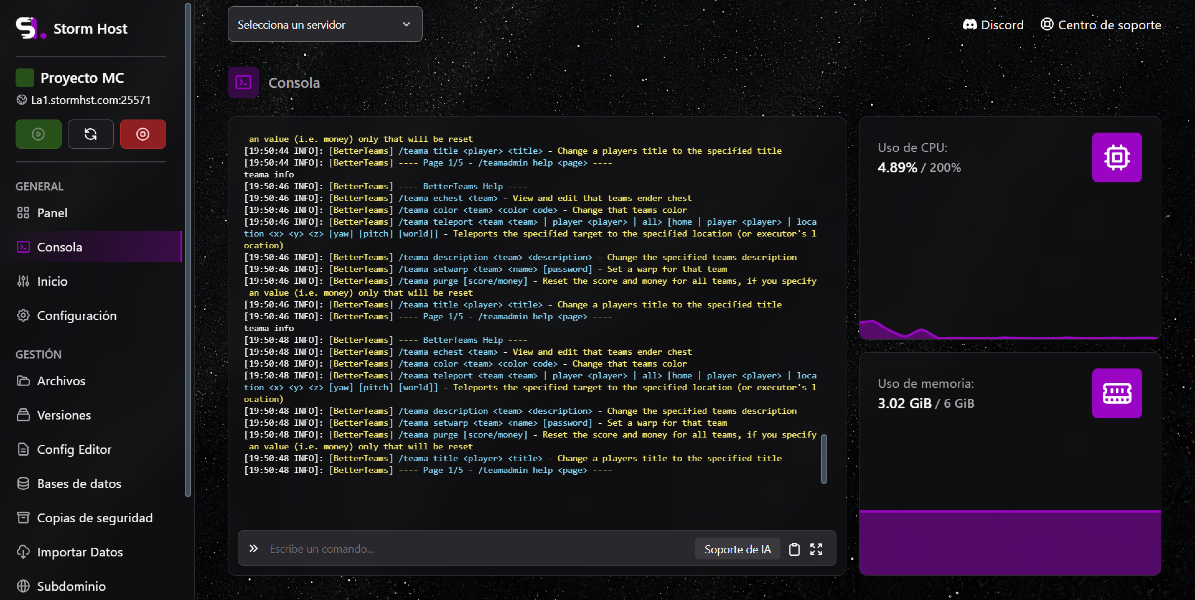Stop the server using the red button

click(x=143, y=134)
